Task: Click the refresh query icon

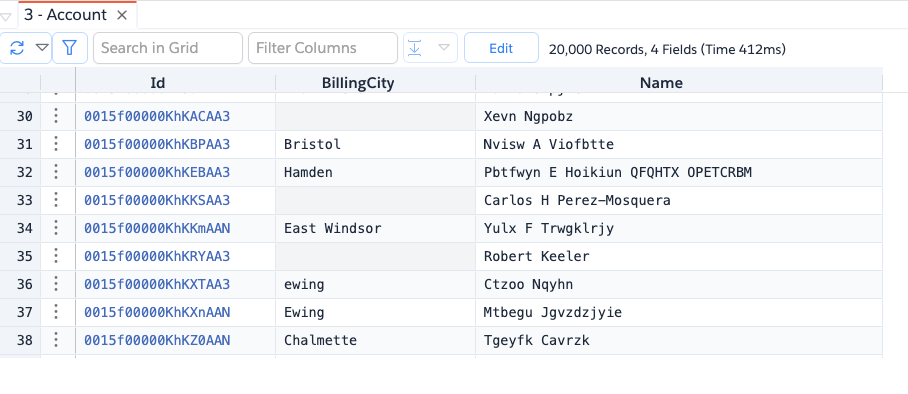Action: pos(17,48)
